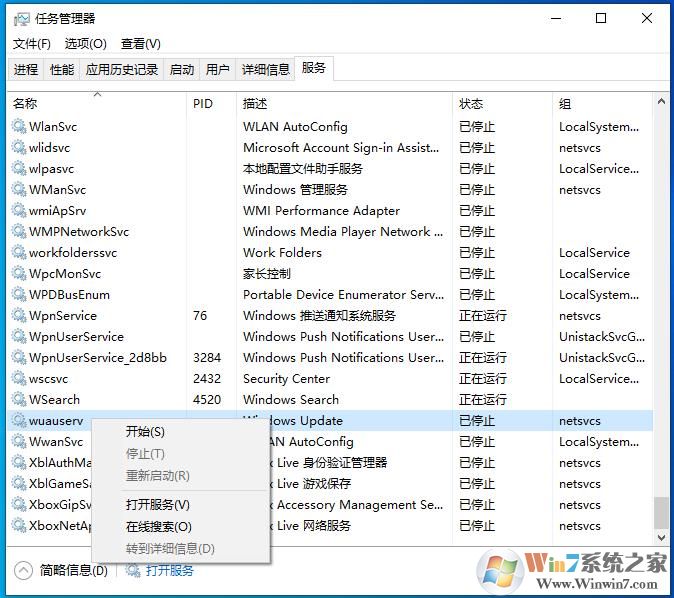Switch to the 性能 tab

pos(62,69)
